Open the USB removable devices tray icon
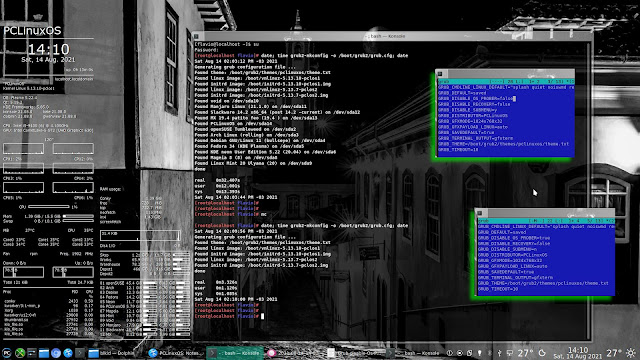The image size is (640, 360). (499, 353)
